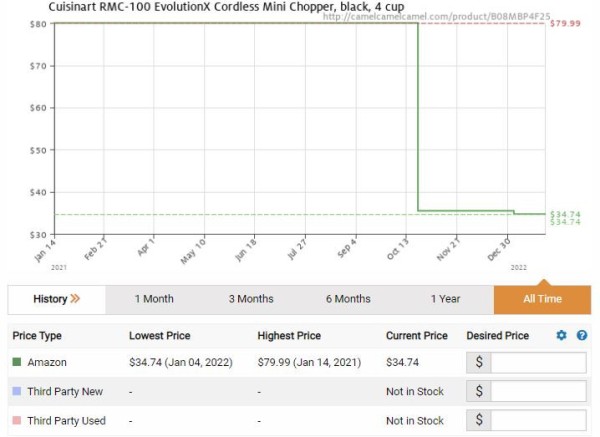Click the lowest price $34.74 (Jan 04, 2022)

(x=181, y=362)
